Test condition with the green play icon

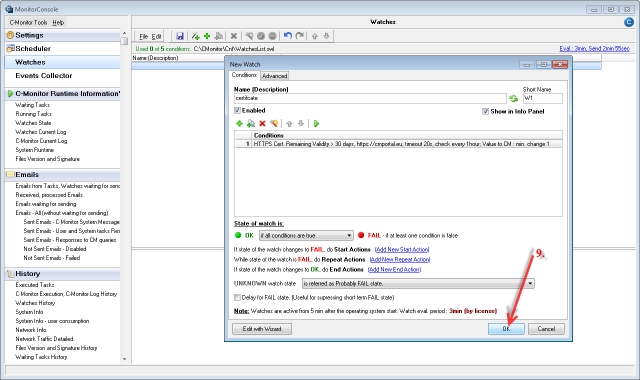(x=316, y=123)
